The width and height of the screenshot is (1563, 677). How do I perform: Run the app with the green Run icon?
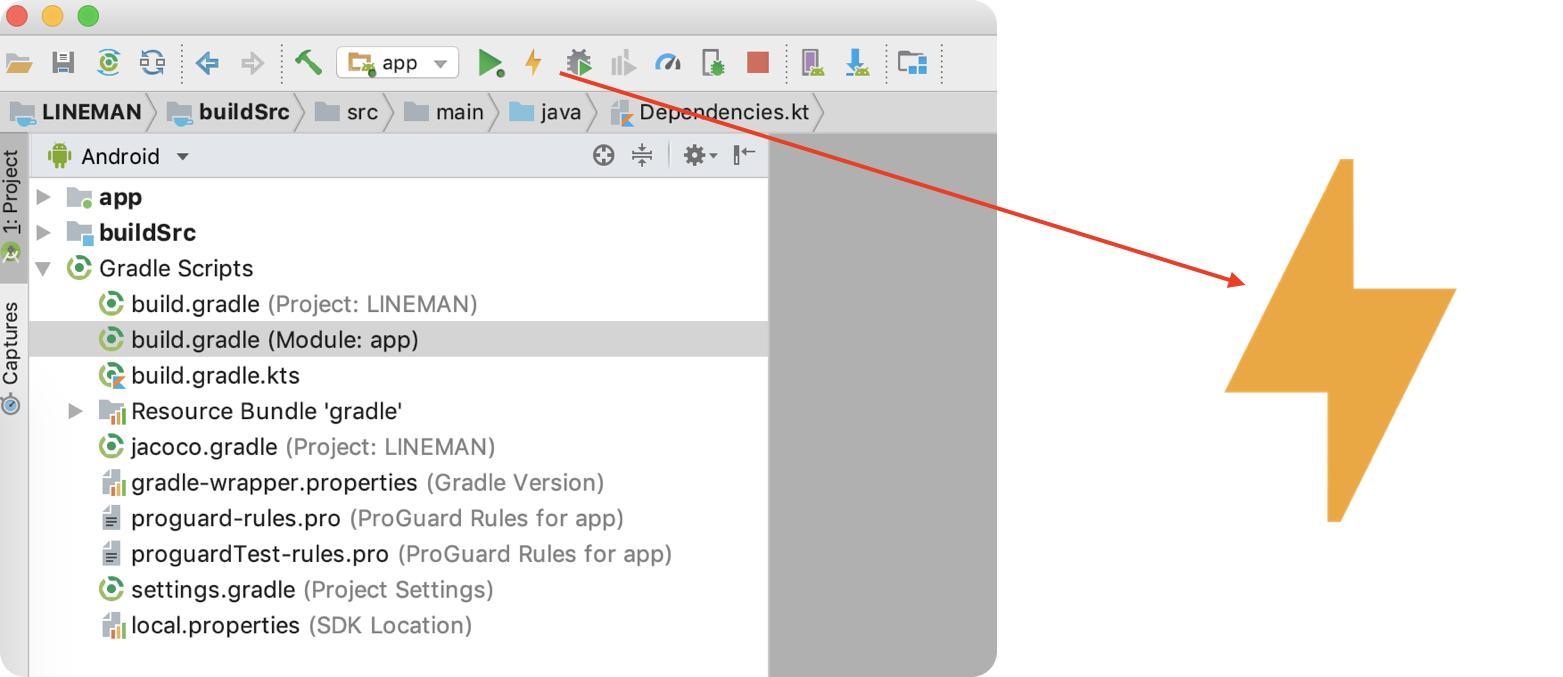(491, 62)
